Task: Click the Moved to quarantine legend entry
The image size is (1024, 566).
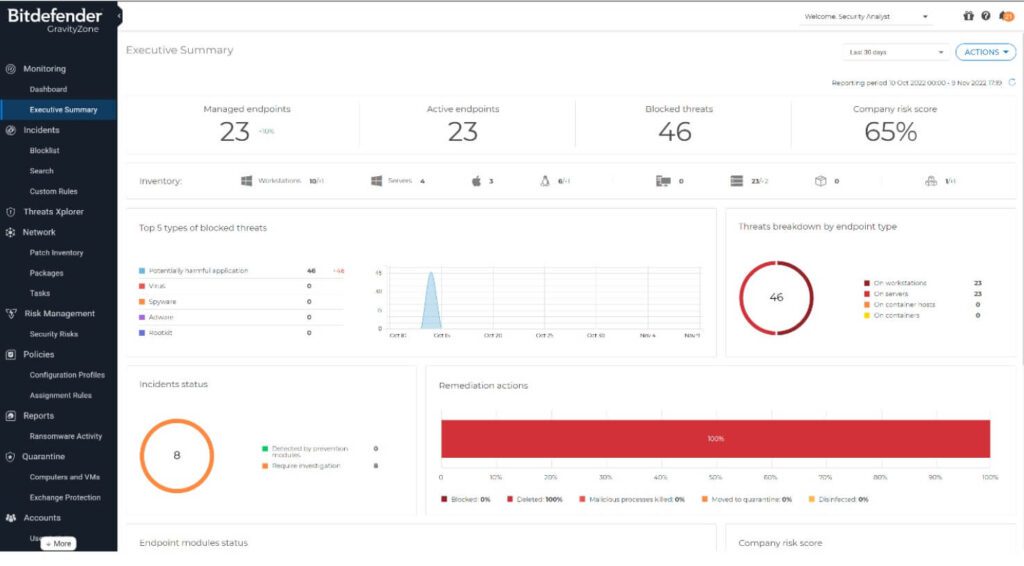Action: pyautogui.click(x=746, y=499)
